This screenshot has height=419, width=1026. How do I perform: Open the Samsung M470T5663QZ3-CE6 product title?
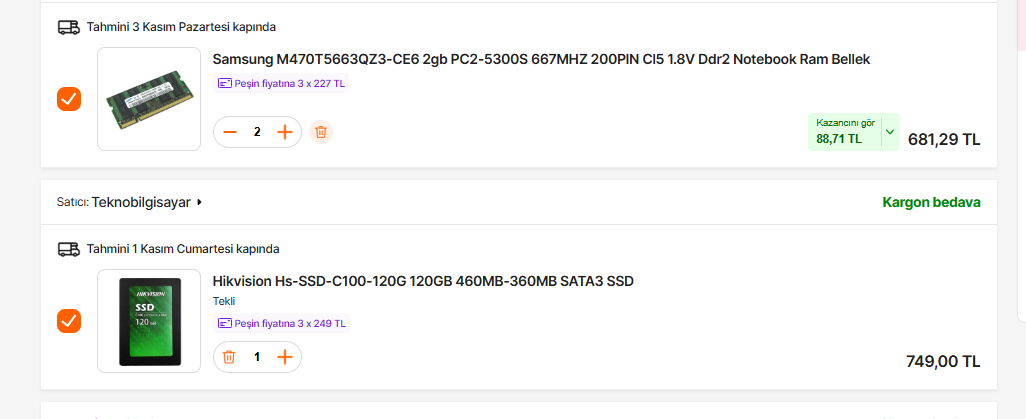pyautogui.click(x=541, y=59)
